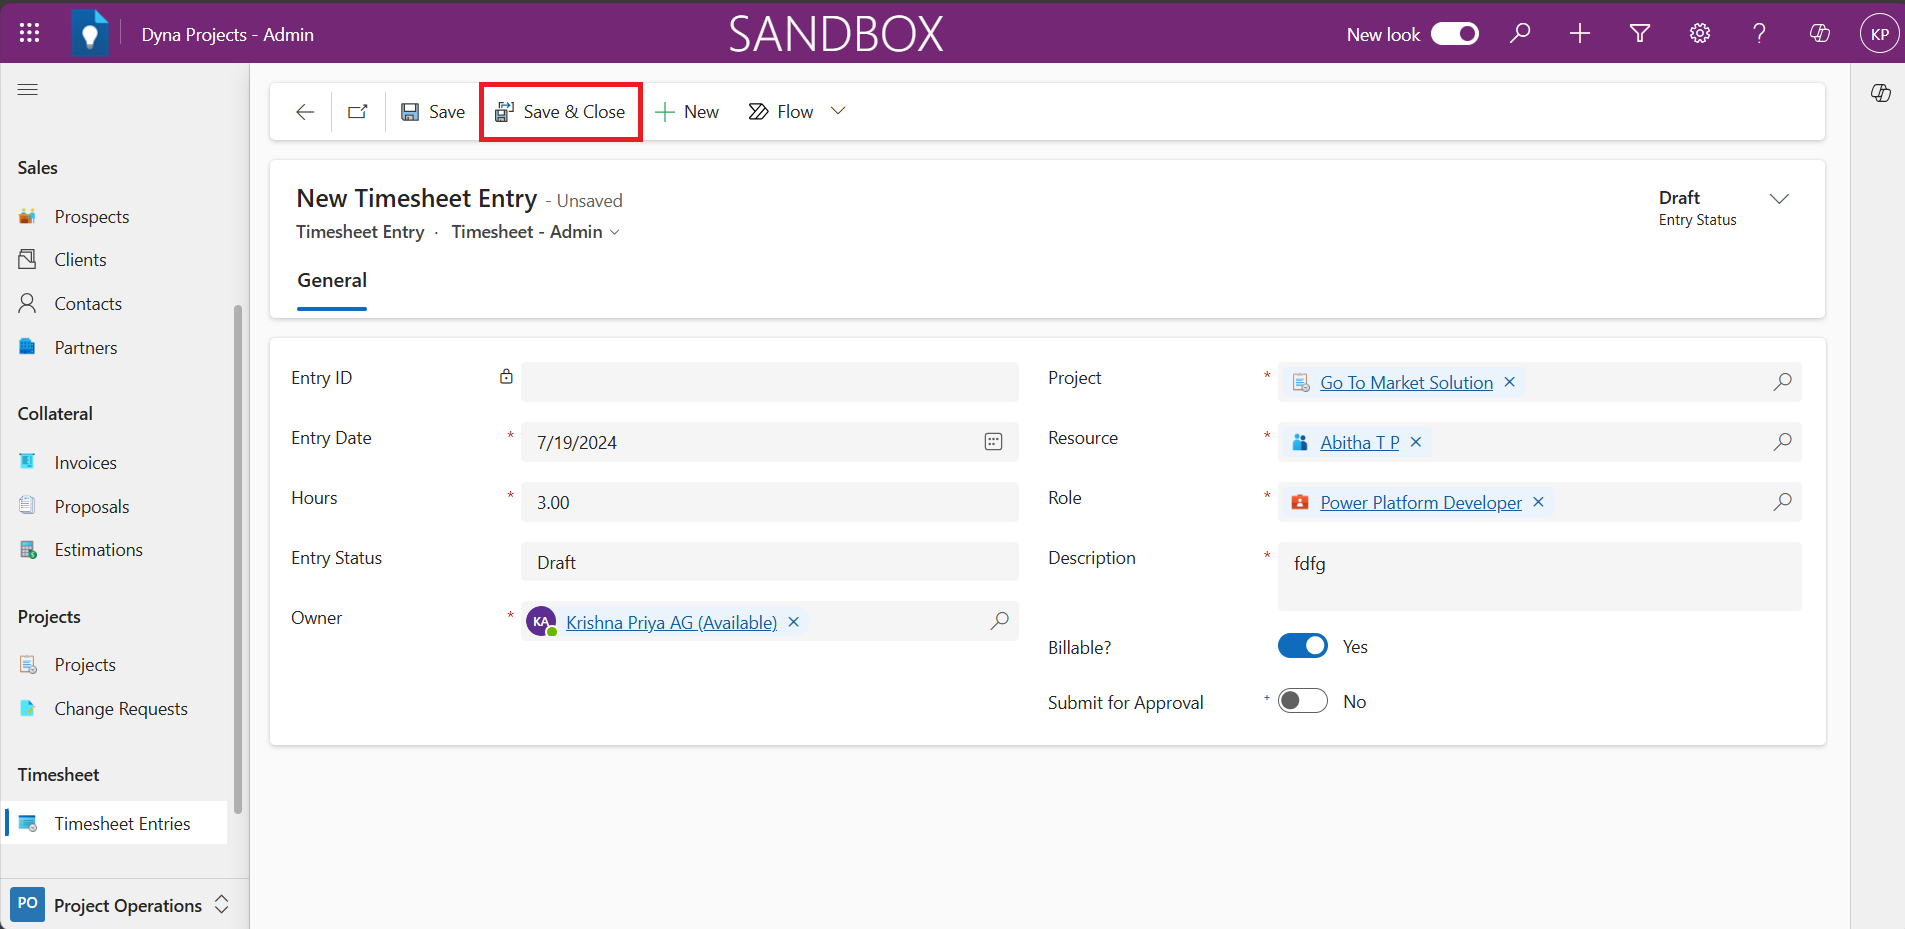Disable the Billable? toggle

pos(1303,645)
